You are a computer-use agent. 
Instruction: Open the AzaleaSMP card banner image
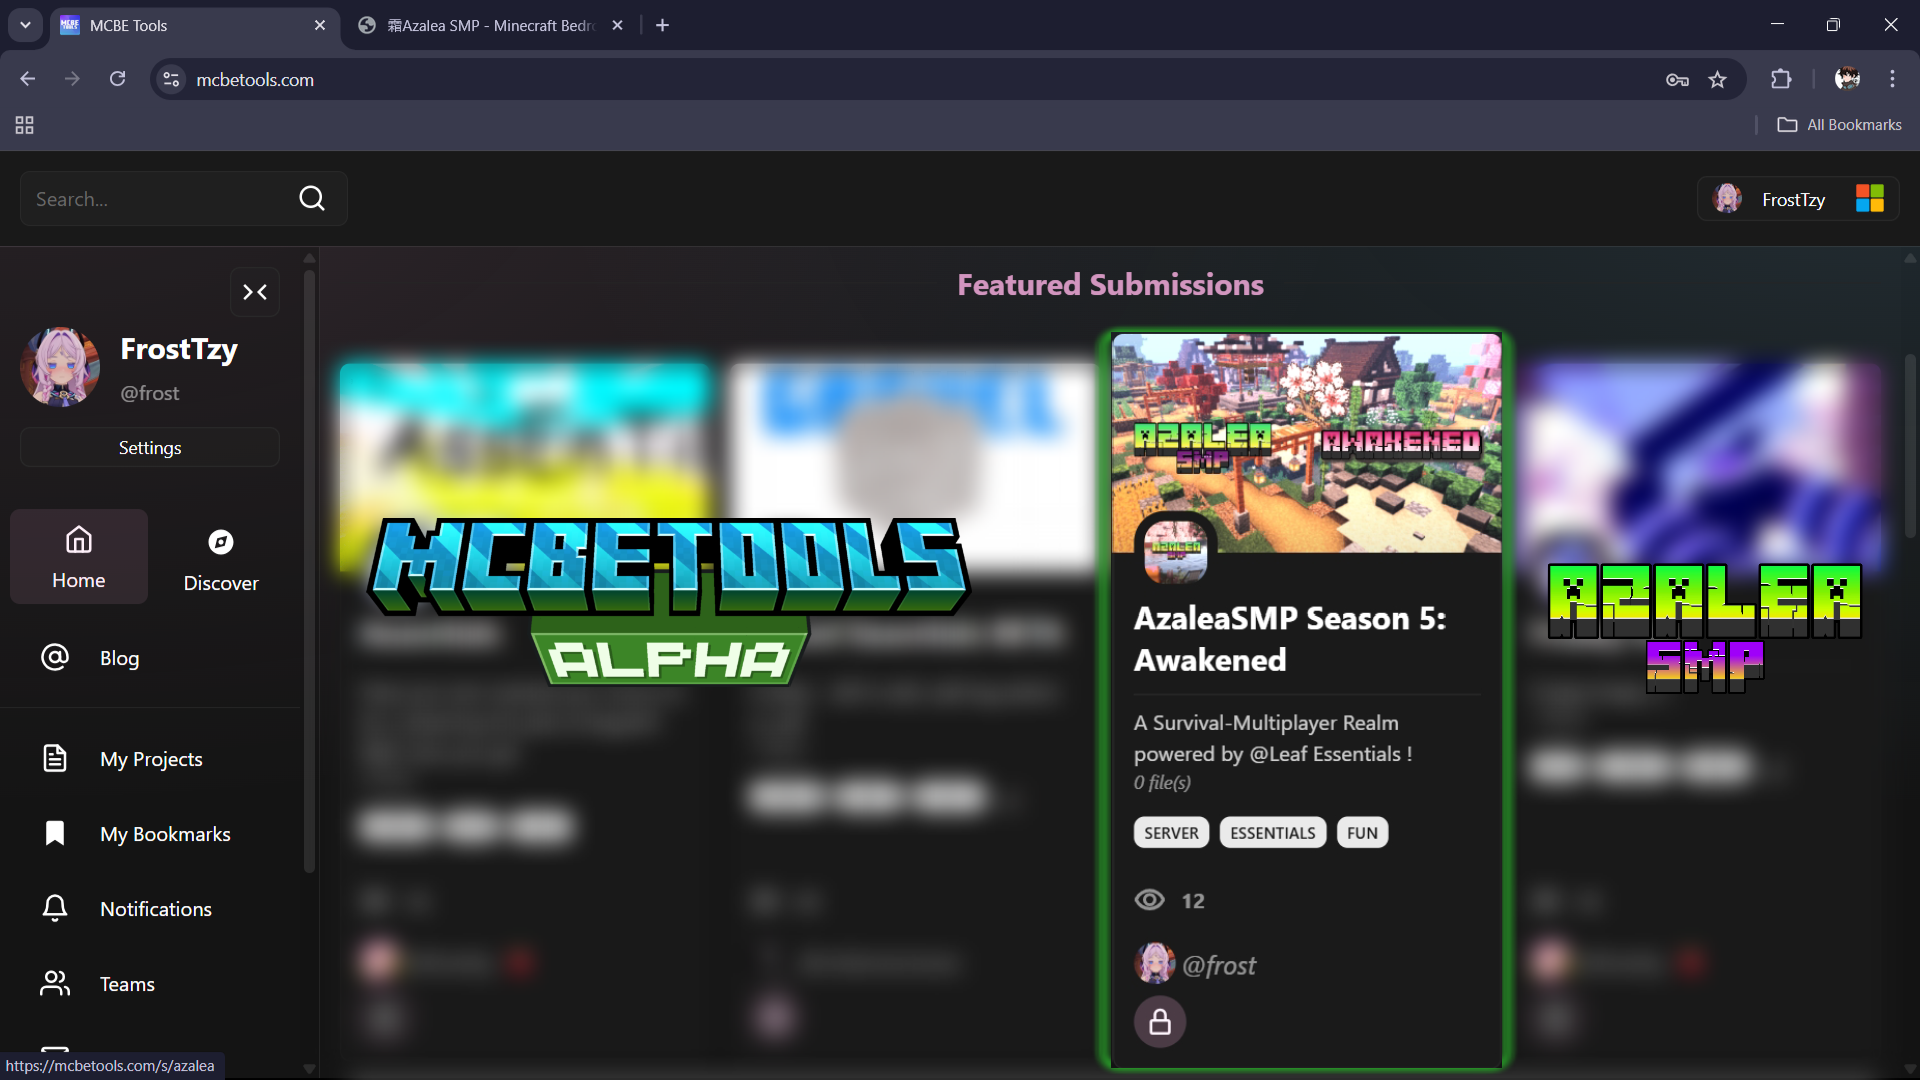pos(1306,443)
